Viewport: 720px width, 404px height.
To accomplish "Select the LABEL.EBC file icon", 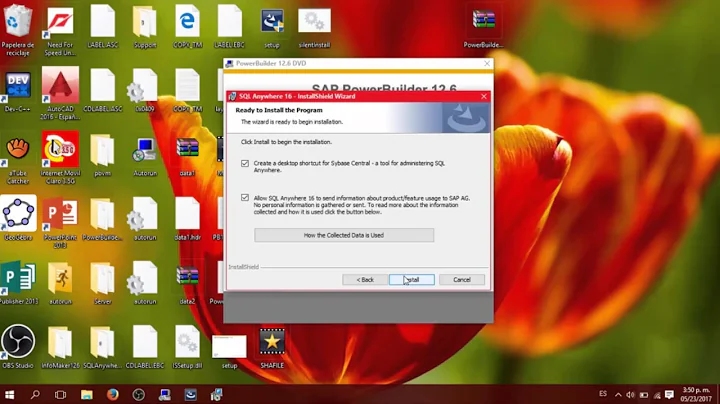I will 230,27.
